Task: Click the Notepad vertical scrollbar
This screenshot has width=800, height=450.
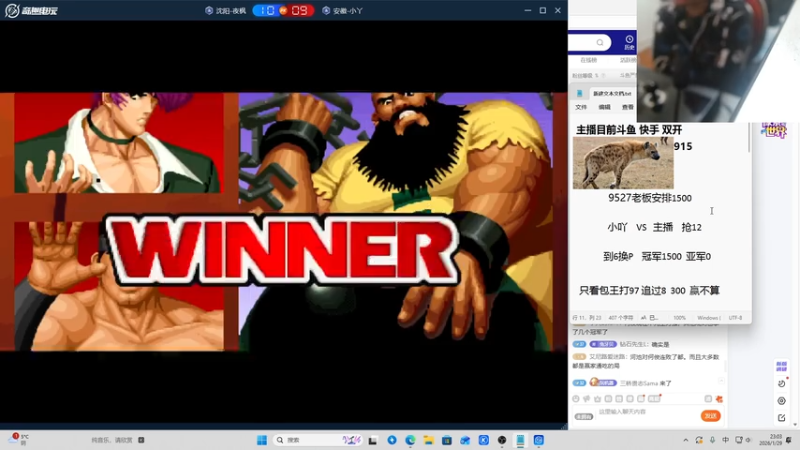Action: [x=749, y=138]
